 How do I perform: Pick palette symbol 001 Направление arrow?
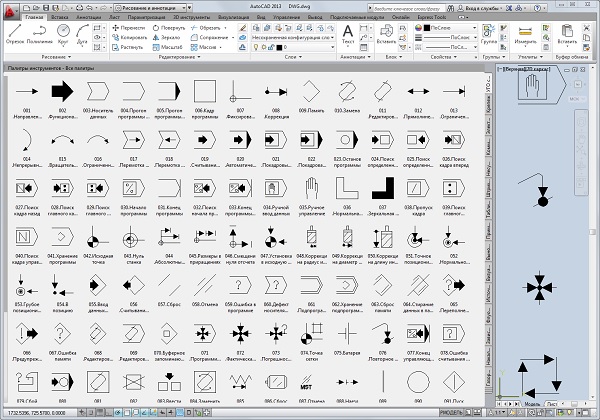(x=27, y=91)
